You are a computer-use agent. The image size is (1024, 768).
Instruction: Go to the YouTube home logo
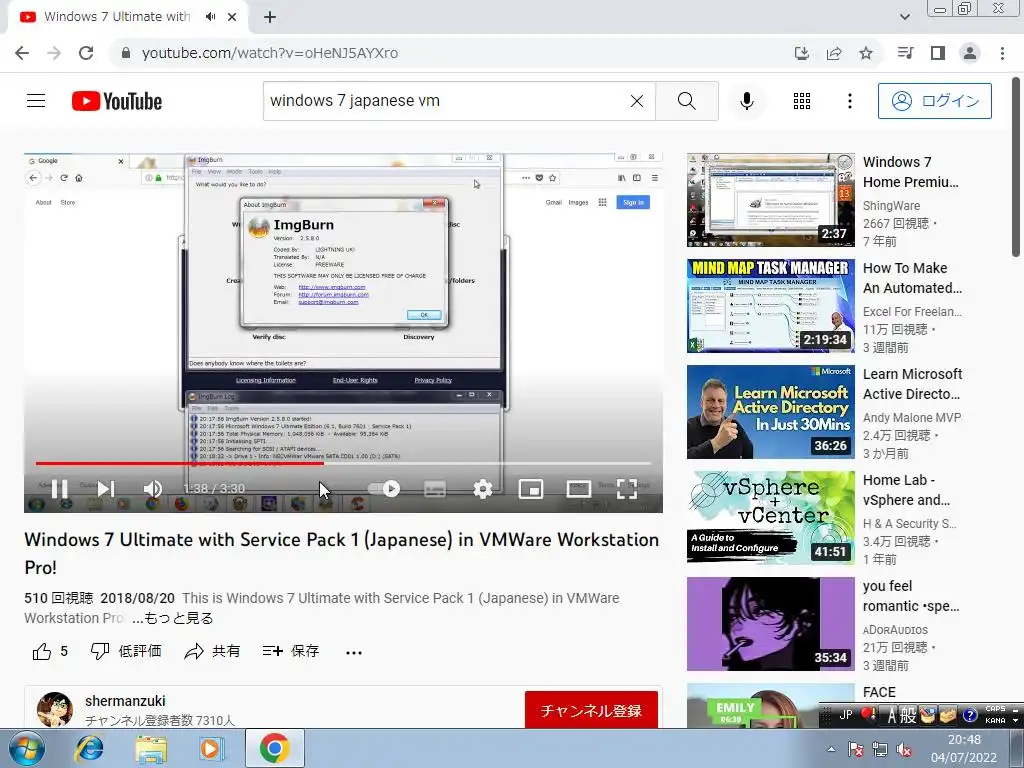(117, 101)
